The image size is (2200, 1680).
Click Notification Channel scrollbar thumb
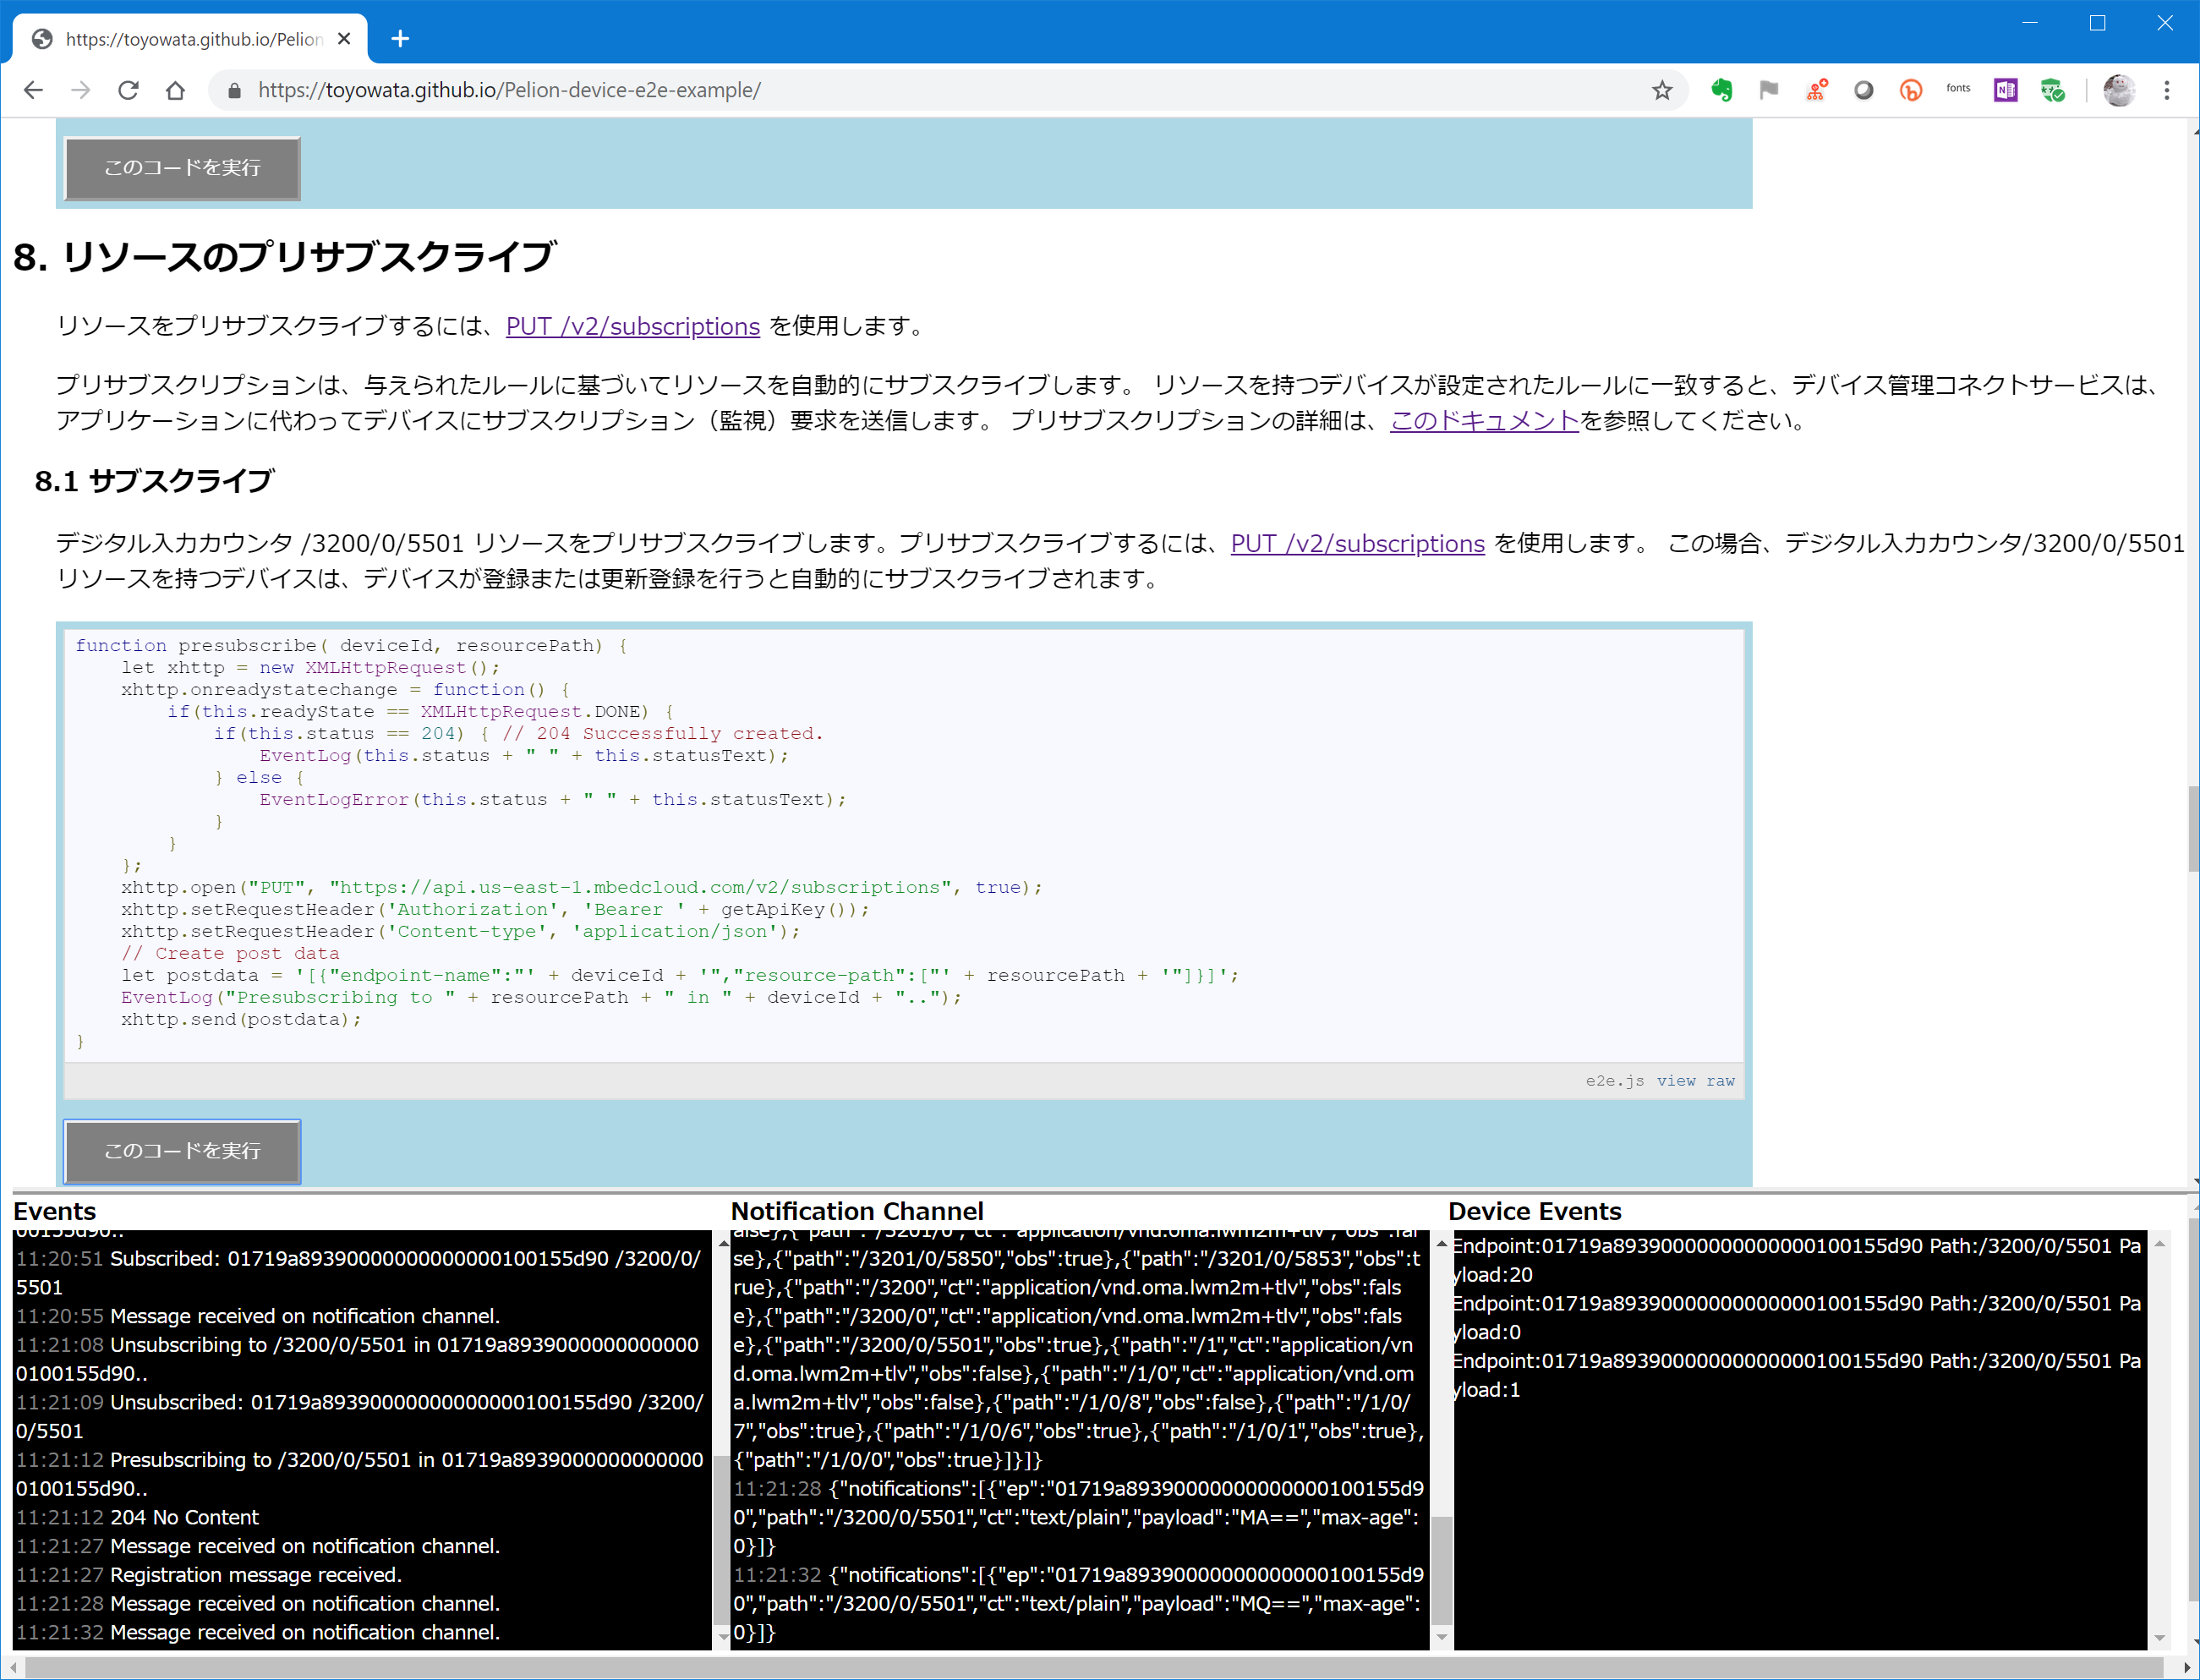point(1441,1571)
